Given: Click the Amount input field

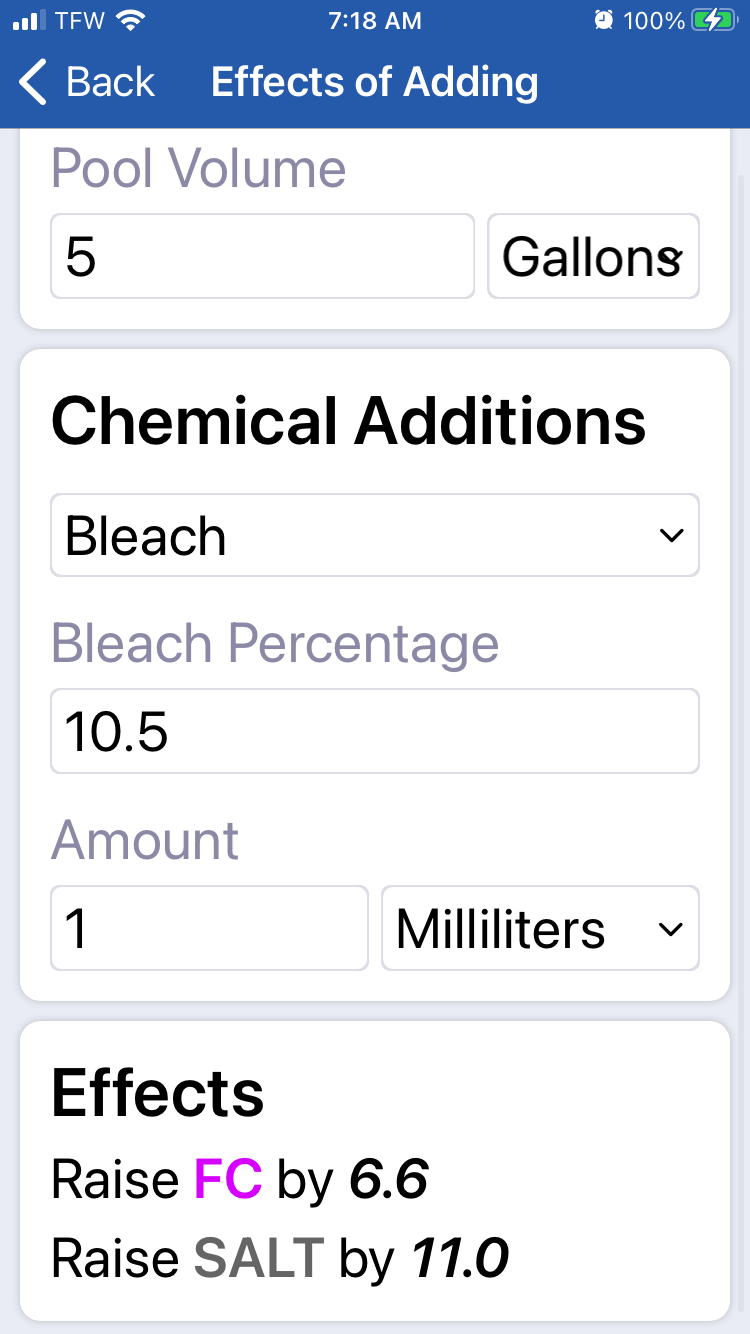Looking at the screenshot, I should 209,928.
